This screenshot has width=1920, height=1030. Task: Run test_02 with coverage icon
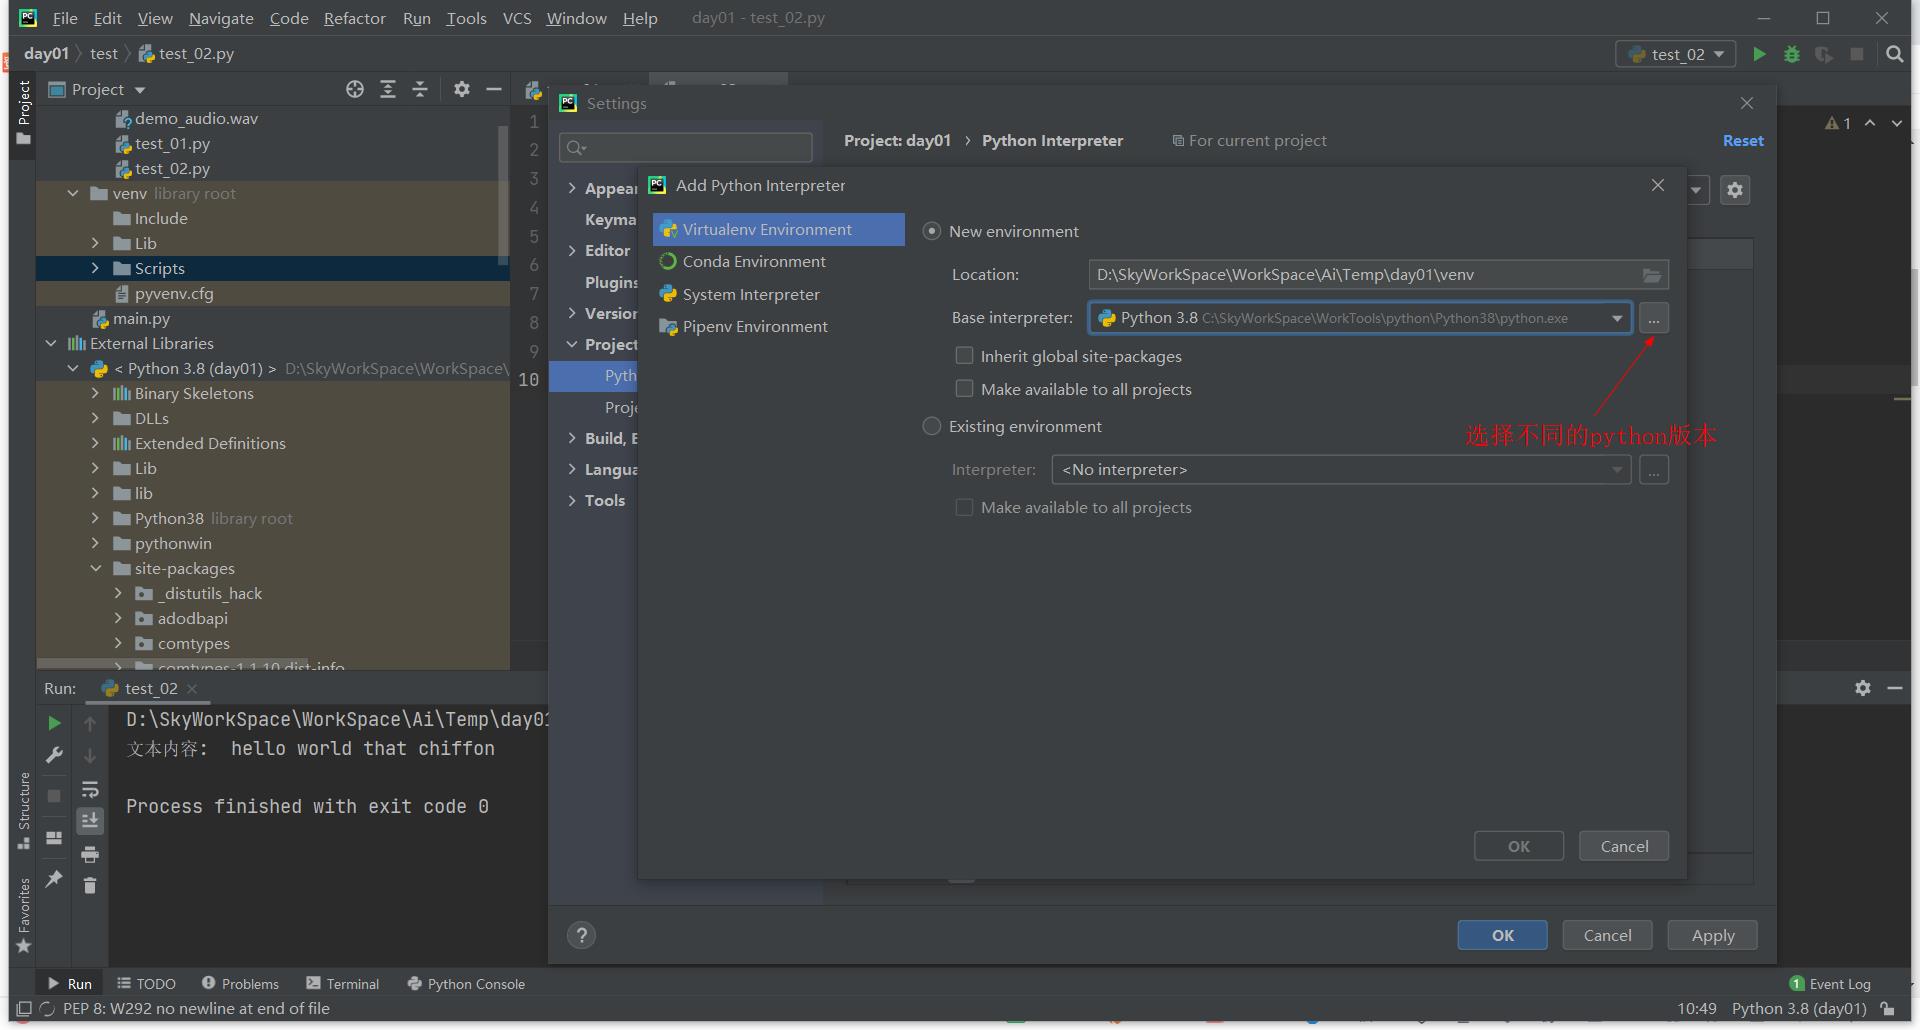tap(1825, 54)
